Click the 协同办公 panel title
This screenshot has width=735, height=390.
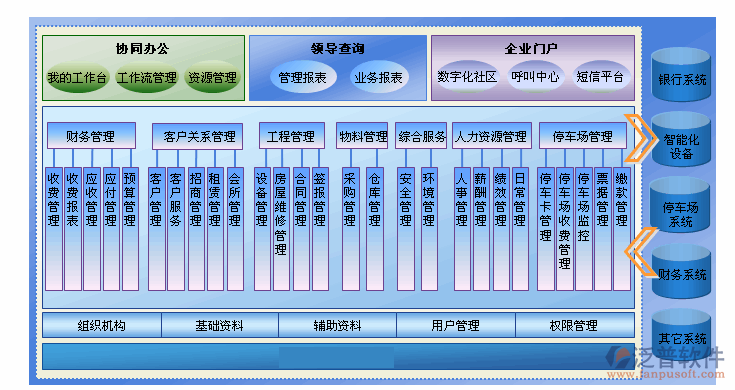[x=142, y=49]
